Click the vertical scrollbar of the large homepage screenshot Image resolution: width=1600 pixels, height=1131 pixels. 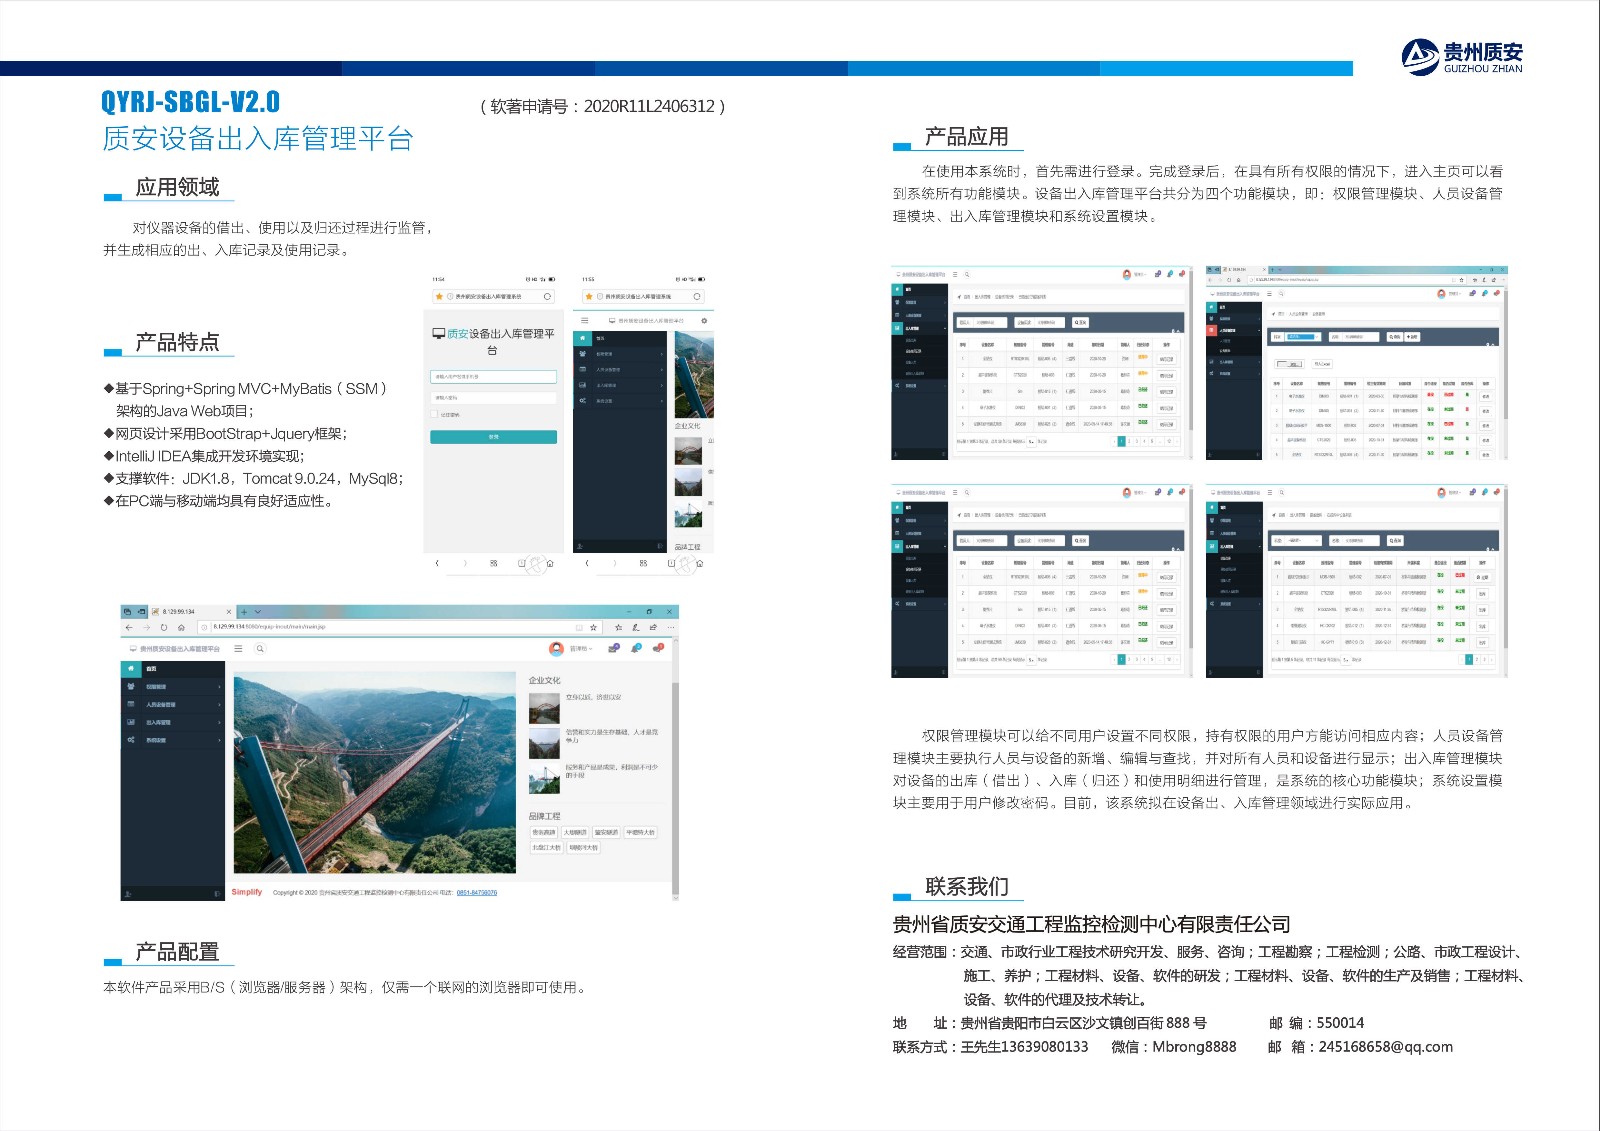coord(675,788)
